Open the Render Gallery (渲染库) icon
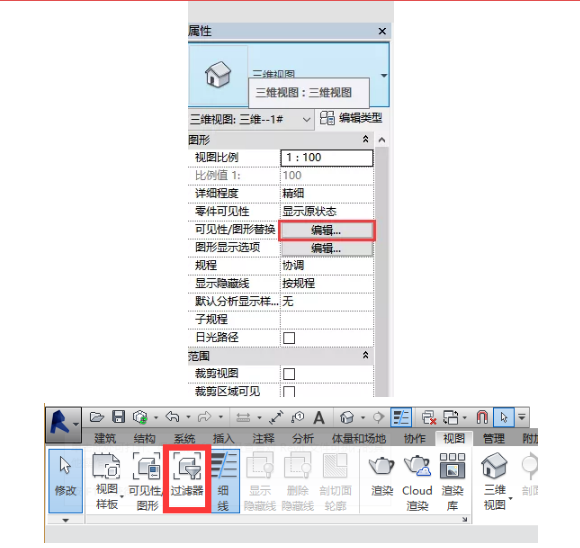The height and width of the screenshot is (548, 580). [x=452, y=482]
